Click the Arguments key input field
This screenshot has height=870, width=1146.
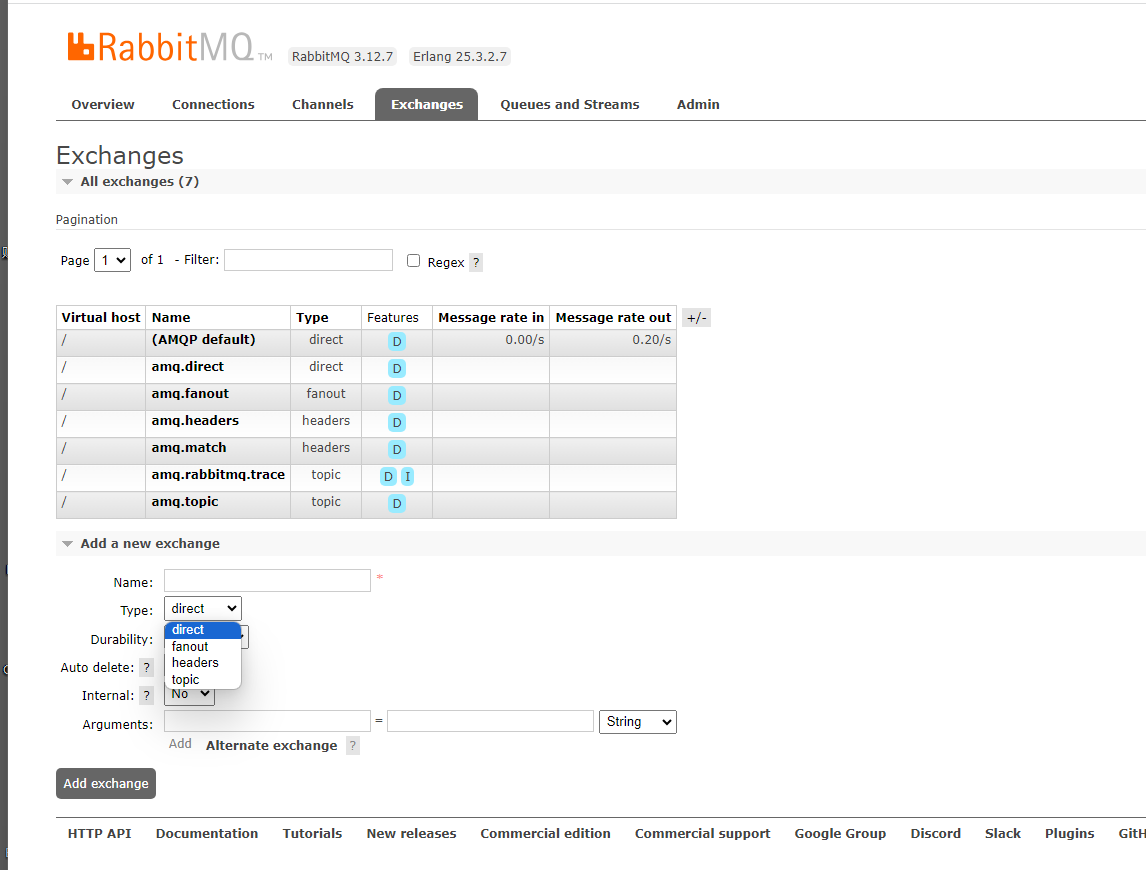(x=267, y=722)
